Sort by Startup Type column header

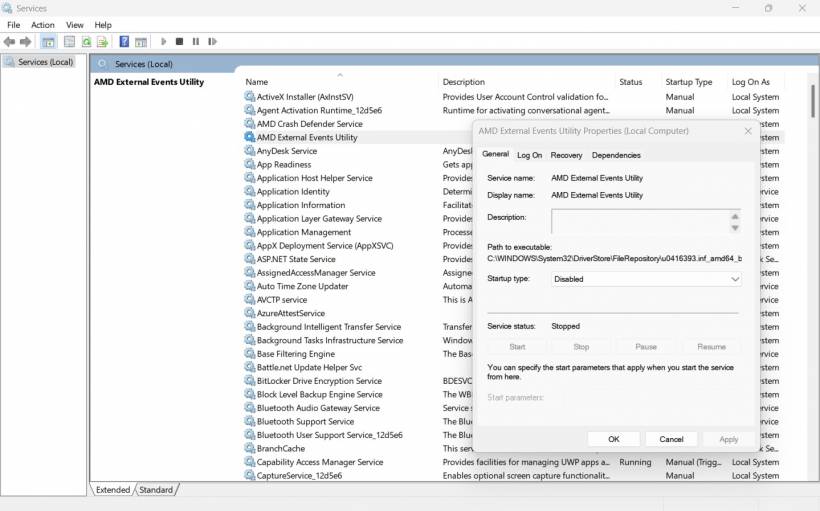[694, 82]
